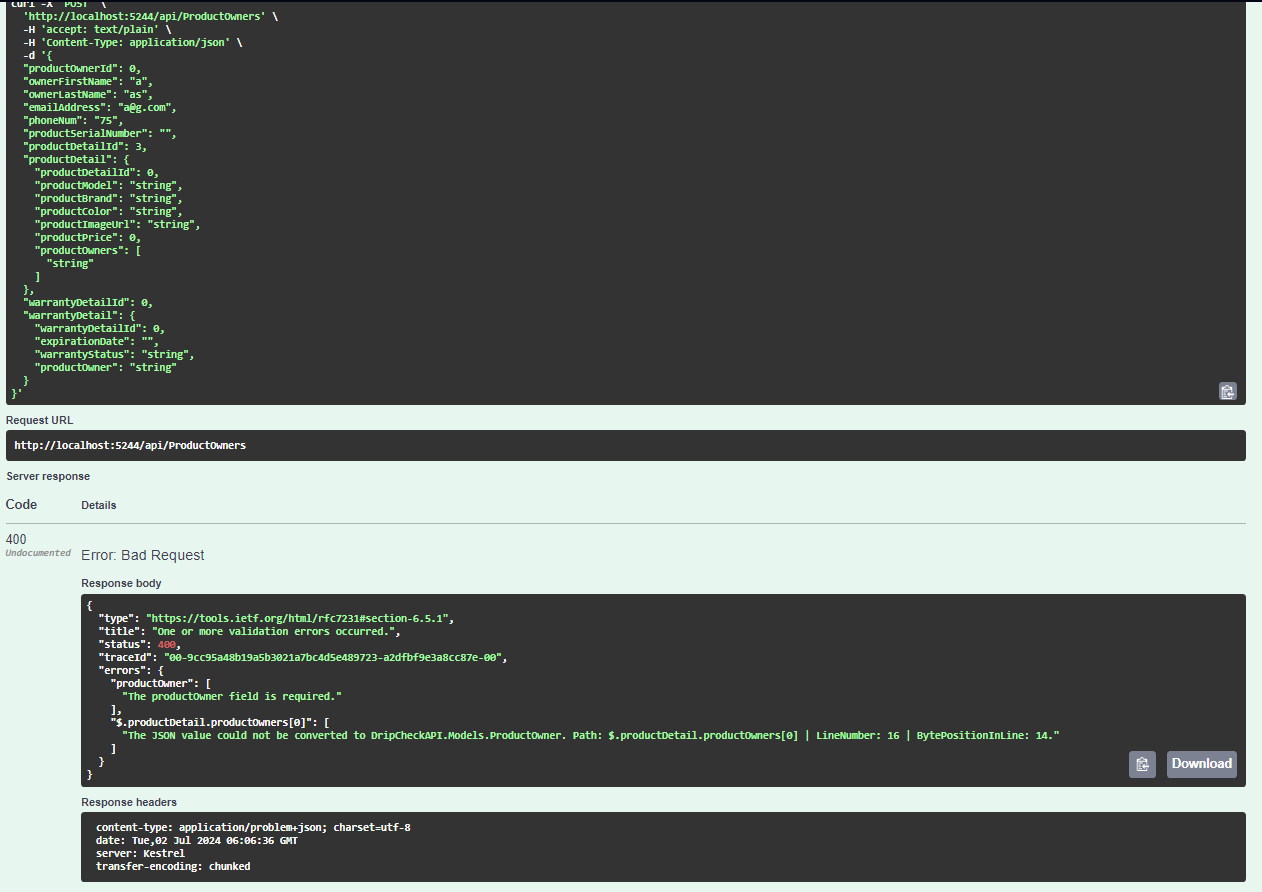Click the 'Response headers' heading
This screenshot has height=892, width=1262.
129,802
